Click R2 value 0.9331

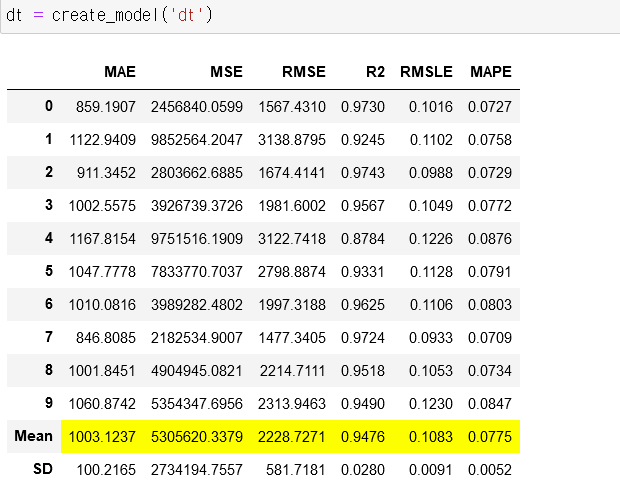click(x=363, y=272)
